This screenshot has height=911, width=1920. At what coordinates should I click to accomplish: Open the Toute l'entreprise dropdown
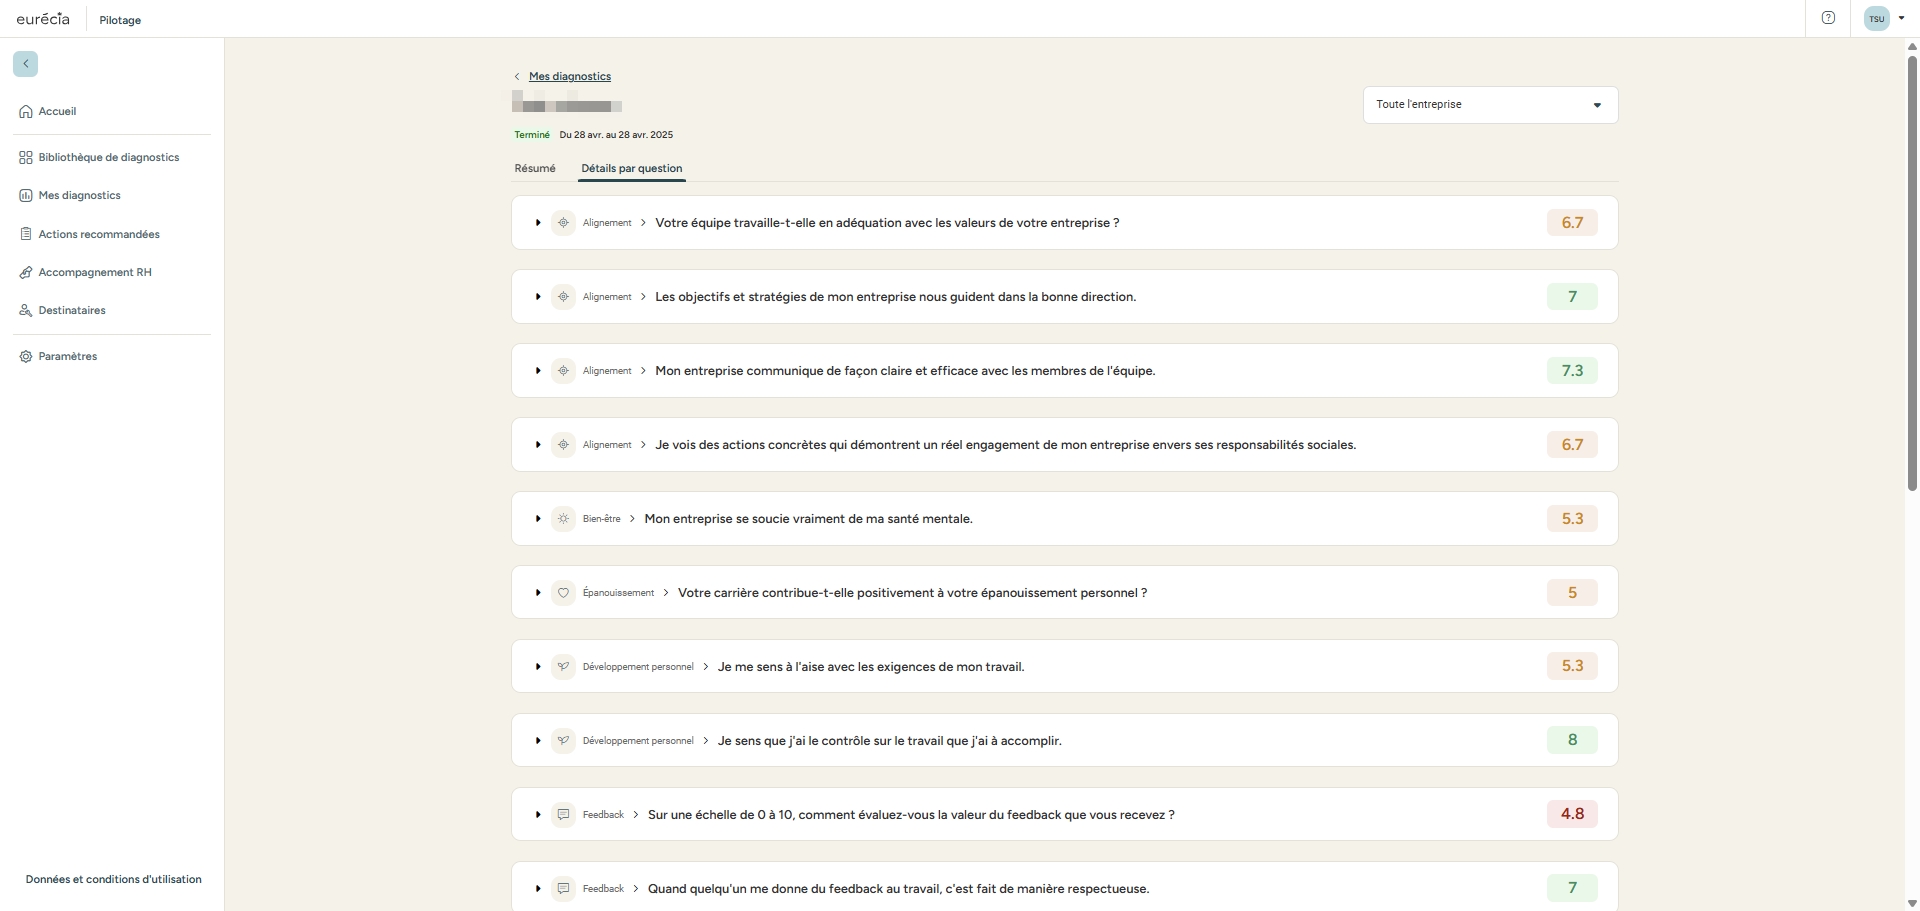(1489, 105)
